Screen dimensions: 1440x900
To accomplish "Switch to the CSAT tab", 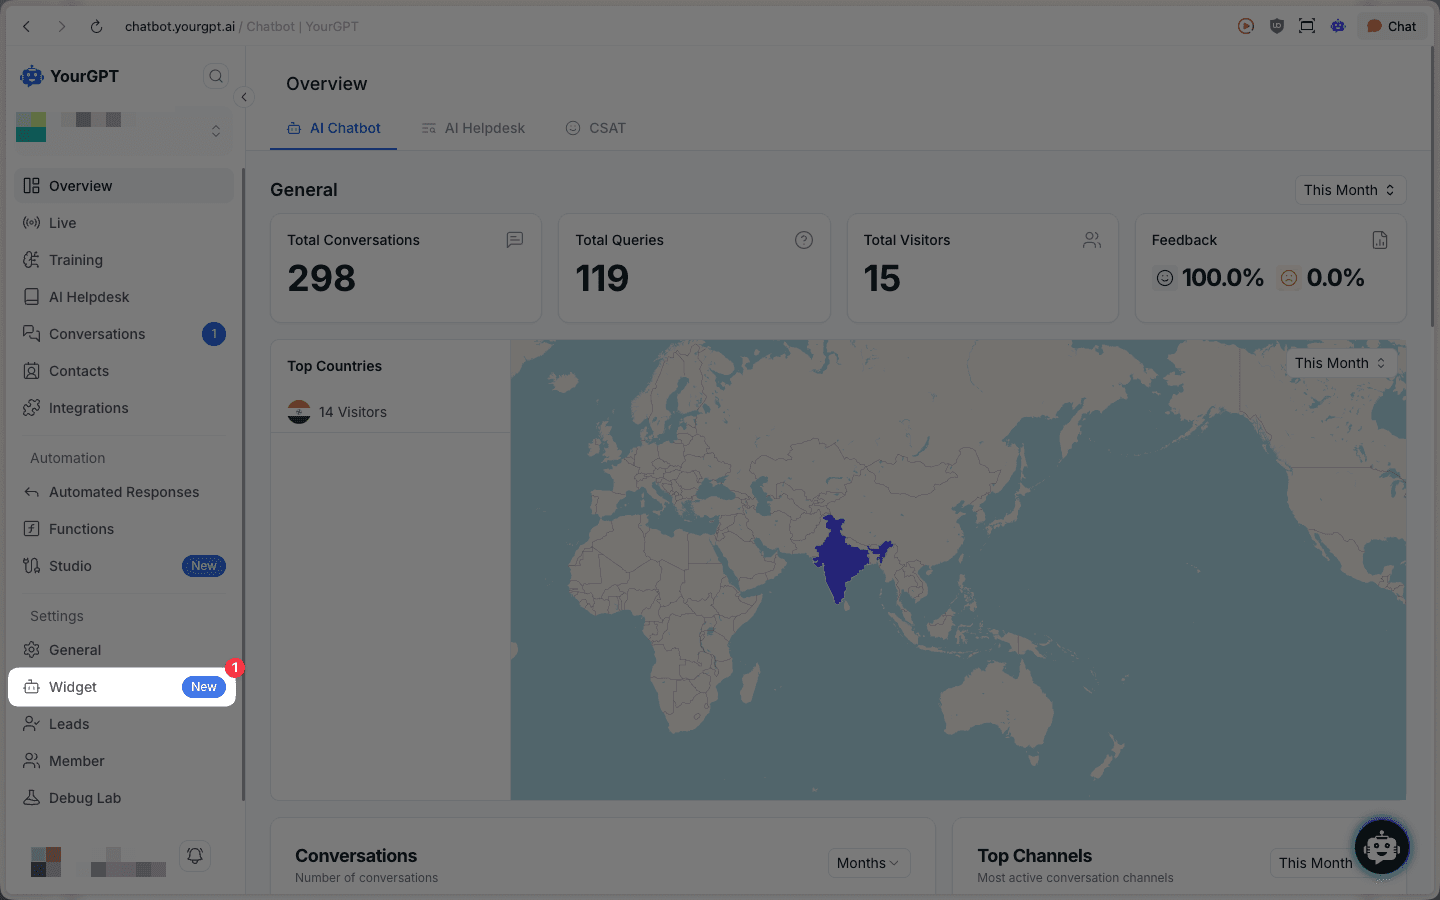I will point(596,128).
